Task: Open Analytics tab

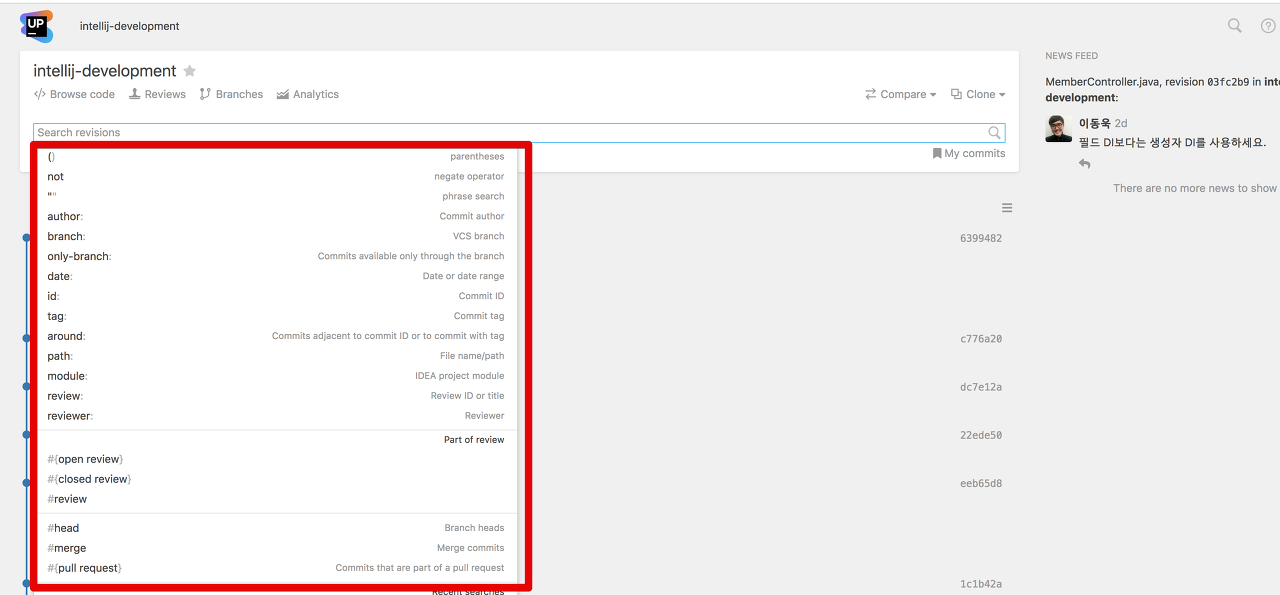Action: [308, 94]
